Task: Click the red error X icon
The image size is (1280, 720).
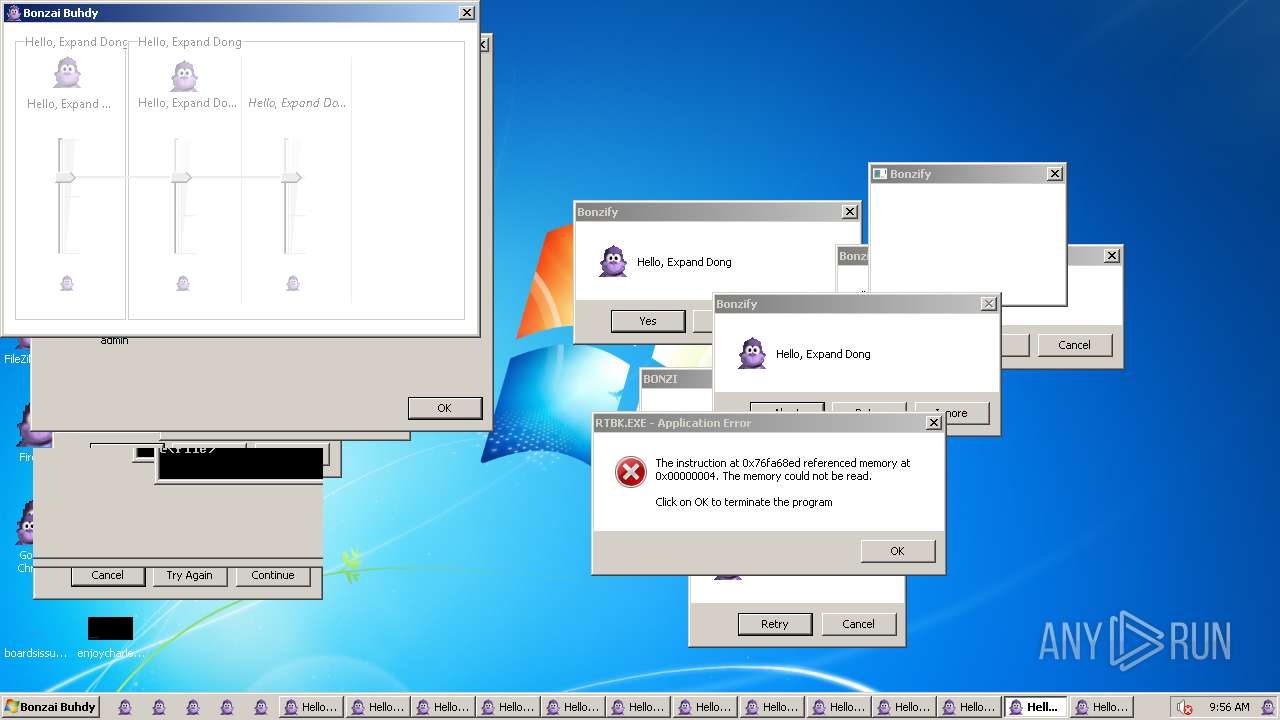Action: pyautogui.click(x=631, y=472)
